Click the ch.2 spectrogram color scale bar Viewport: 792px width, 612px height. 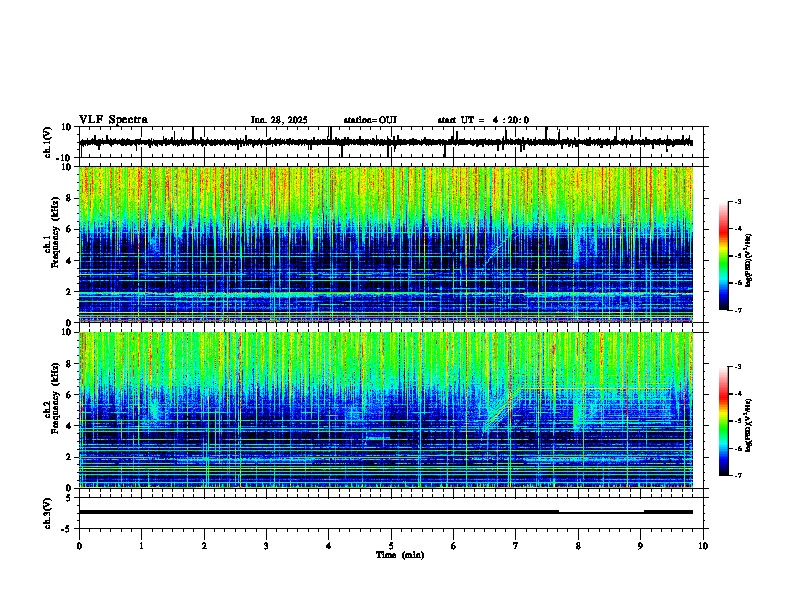coord(724,421)
